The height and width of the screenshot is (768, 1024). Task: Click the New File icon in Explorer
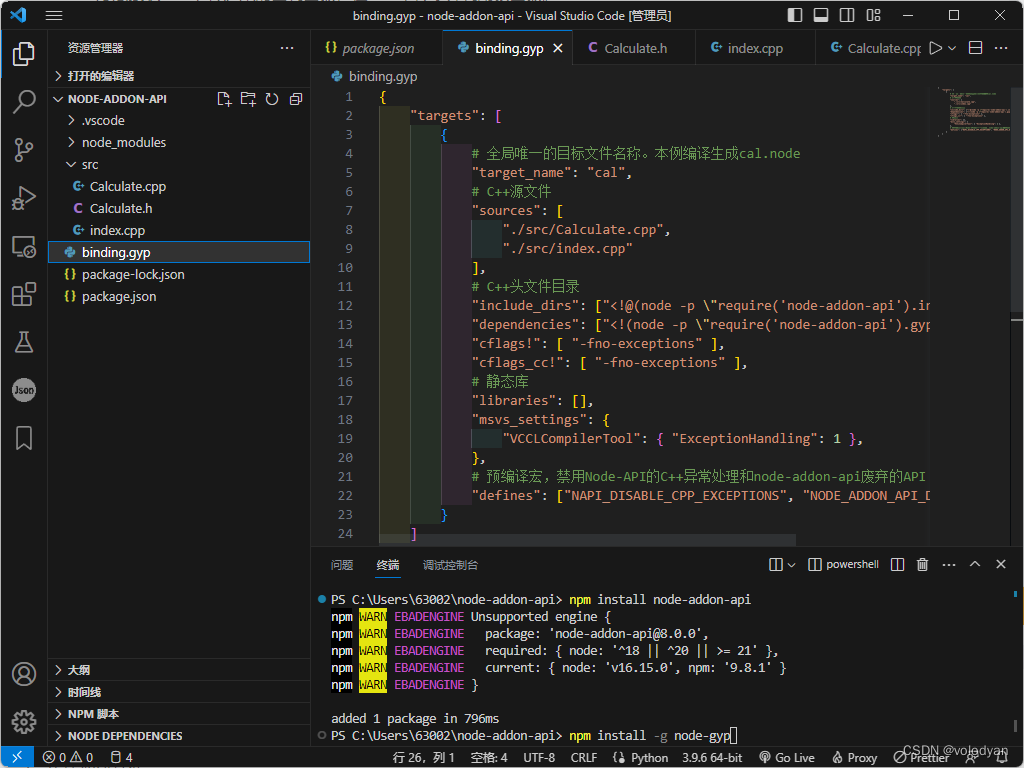[x=224, y=99]
